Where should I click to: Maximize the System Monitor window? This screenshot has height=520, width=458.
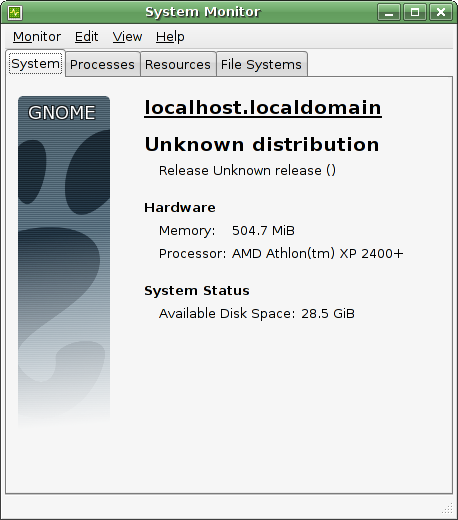click(415, 13)
